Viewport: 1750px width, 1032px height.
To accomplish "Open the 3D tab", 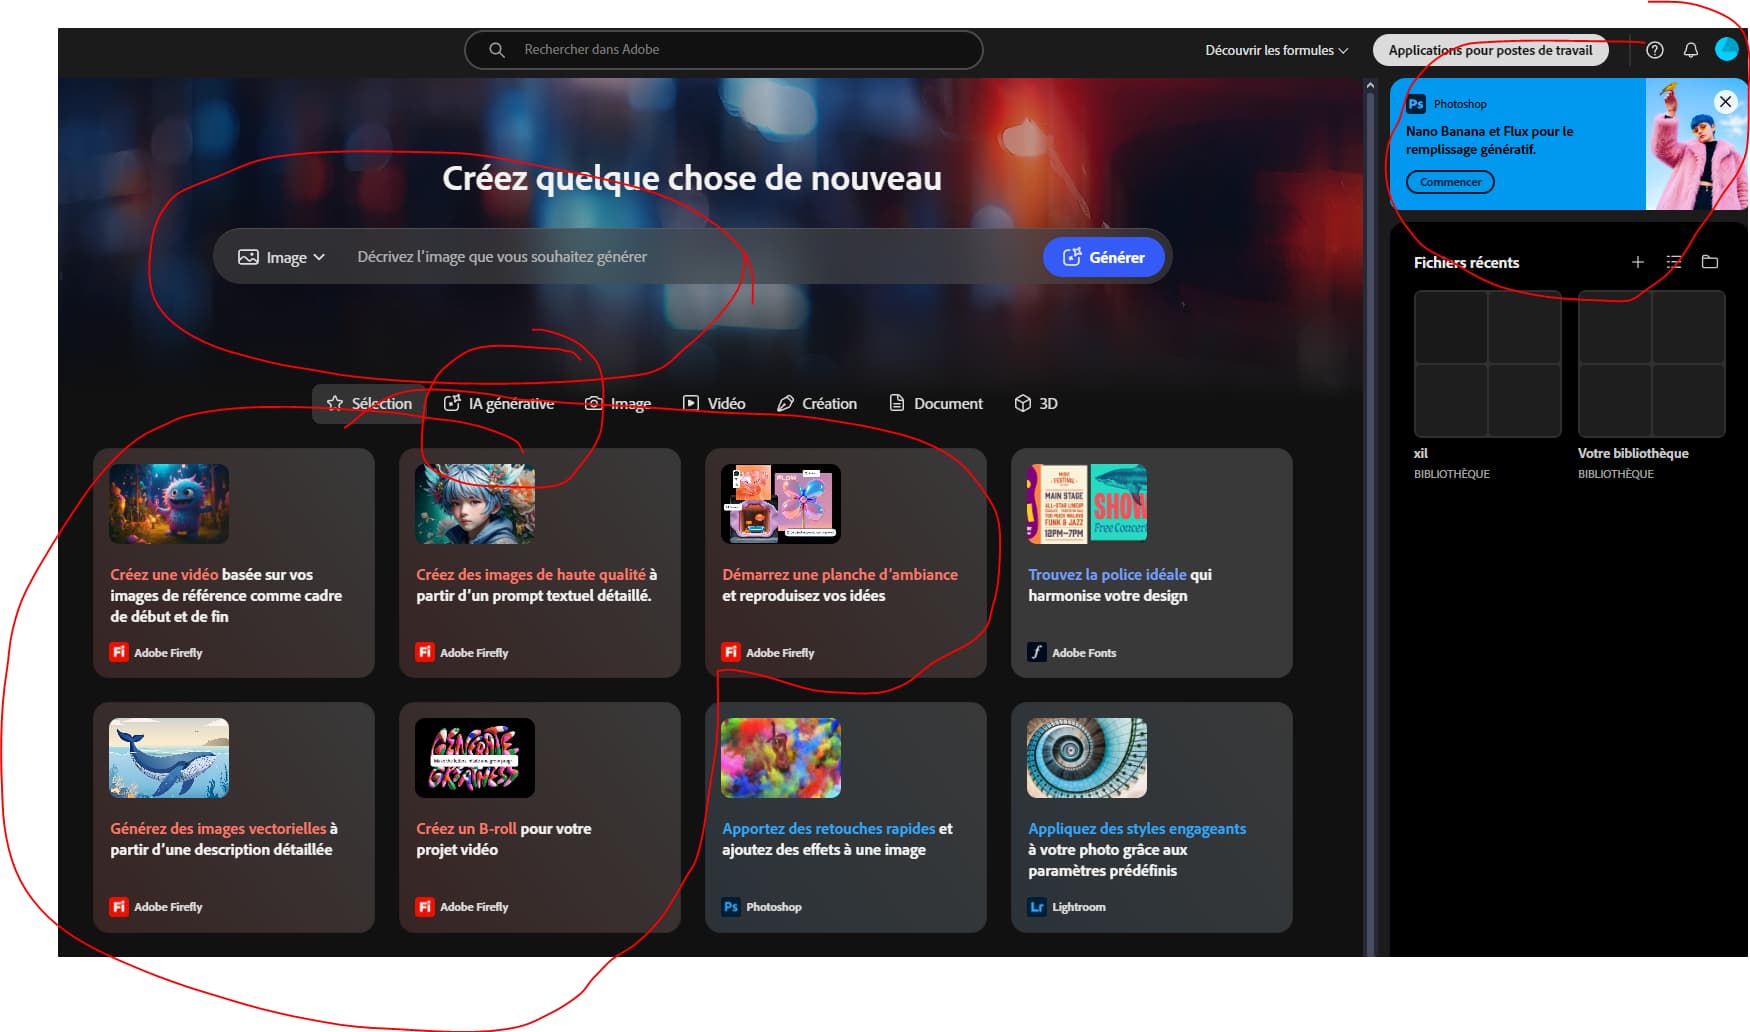I will [1036, 403].
